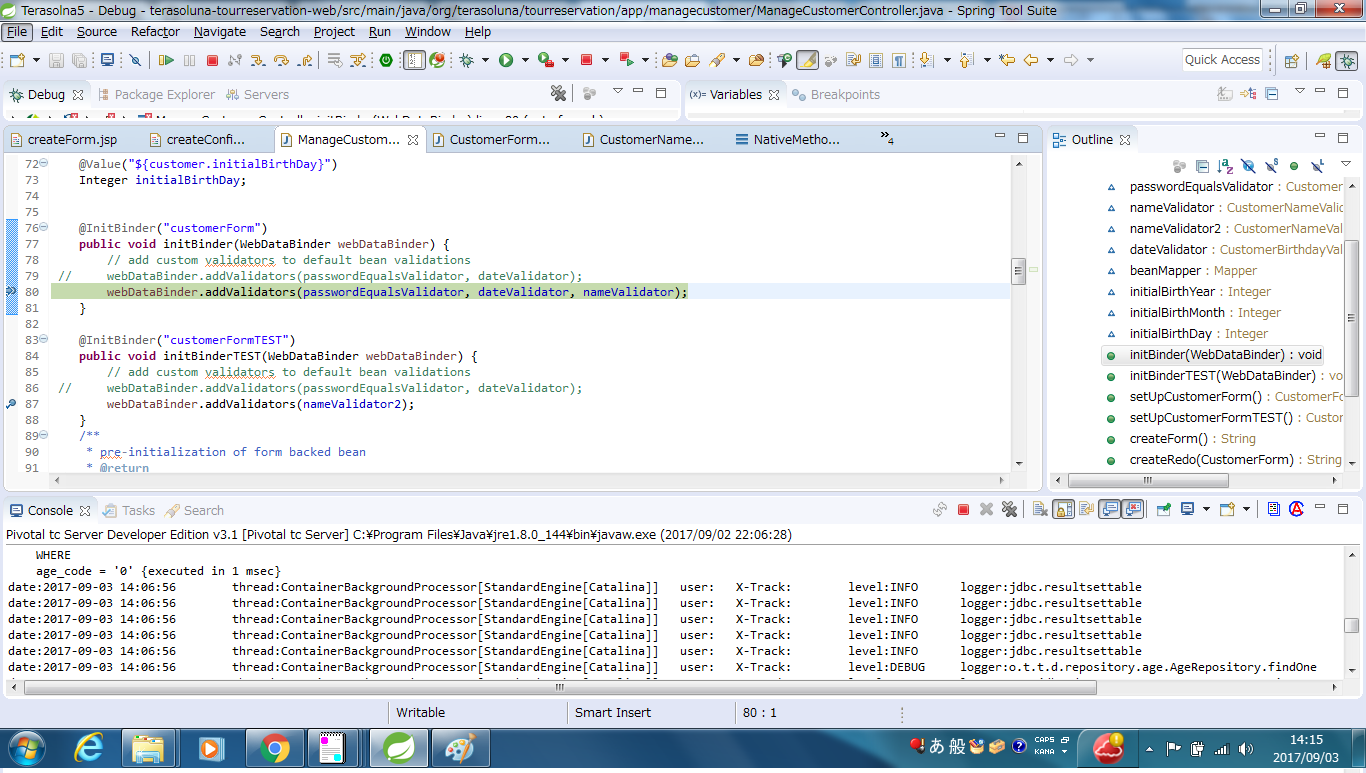Screen dimensions: 1366x773
Task: Click the Resume debug button in toolbar
Action: click(166, 60)
